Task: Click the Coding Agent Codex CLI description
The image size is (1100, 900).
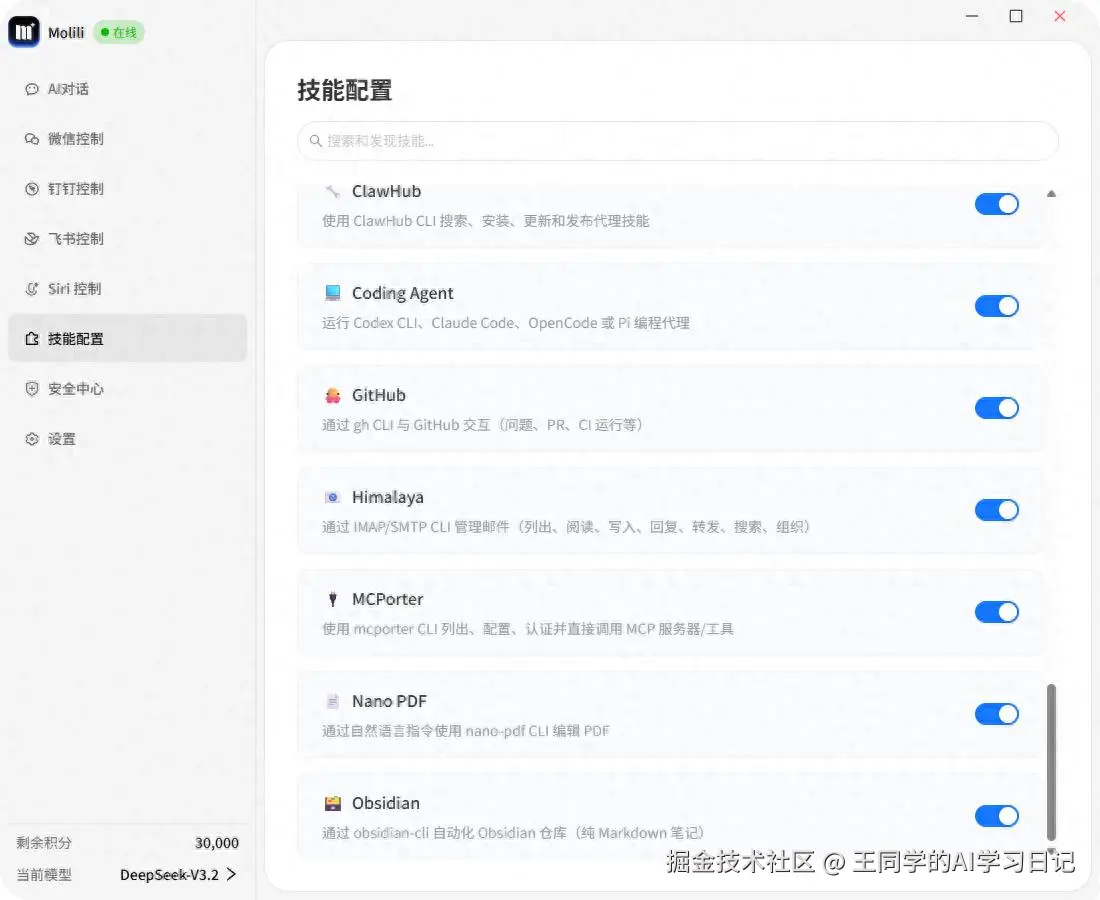Action: (x=506, y=323)
